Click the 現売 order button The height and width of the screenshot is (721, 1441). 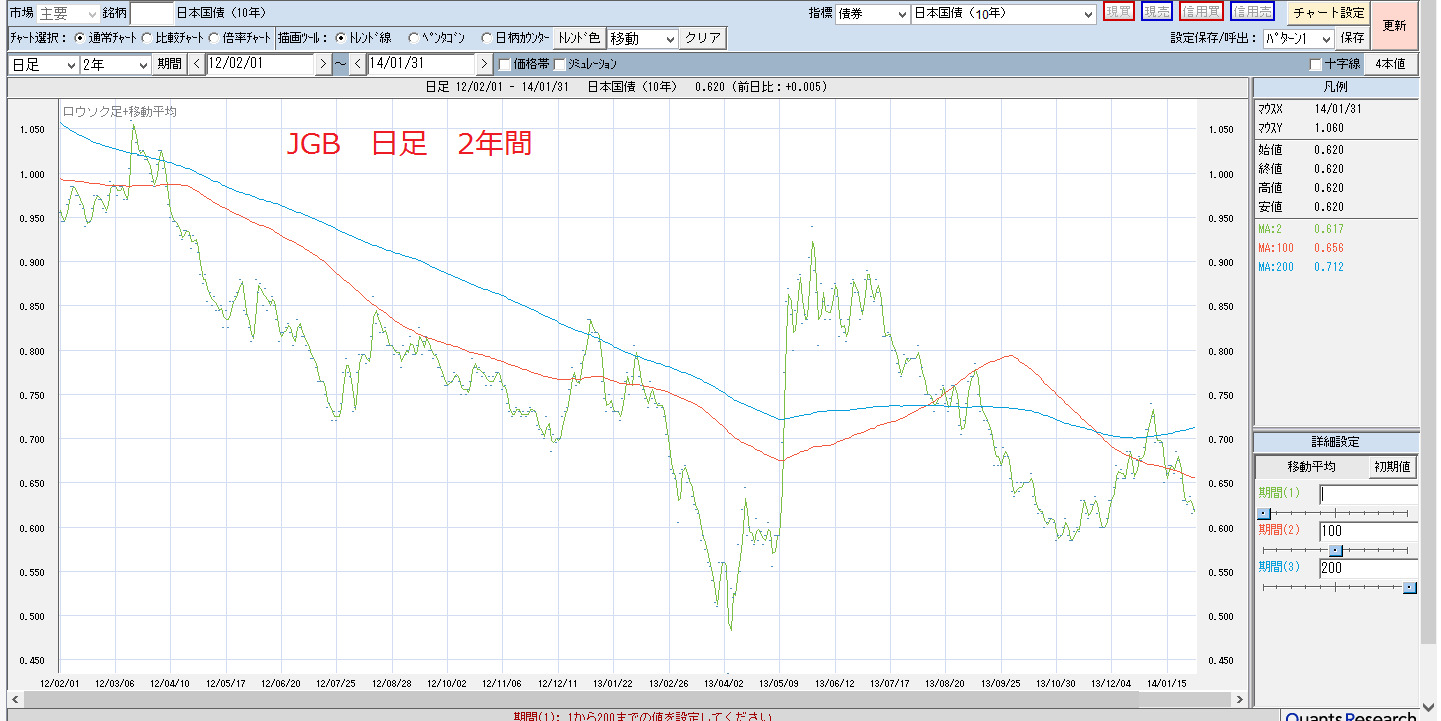1157,12
